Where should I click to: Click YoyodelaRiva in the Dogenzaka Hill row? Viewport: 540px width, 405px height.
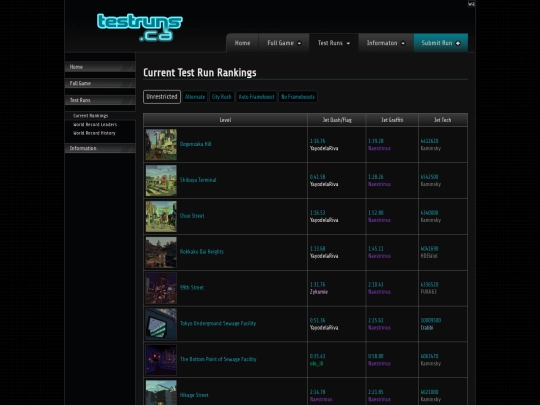point(324,148)
